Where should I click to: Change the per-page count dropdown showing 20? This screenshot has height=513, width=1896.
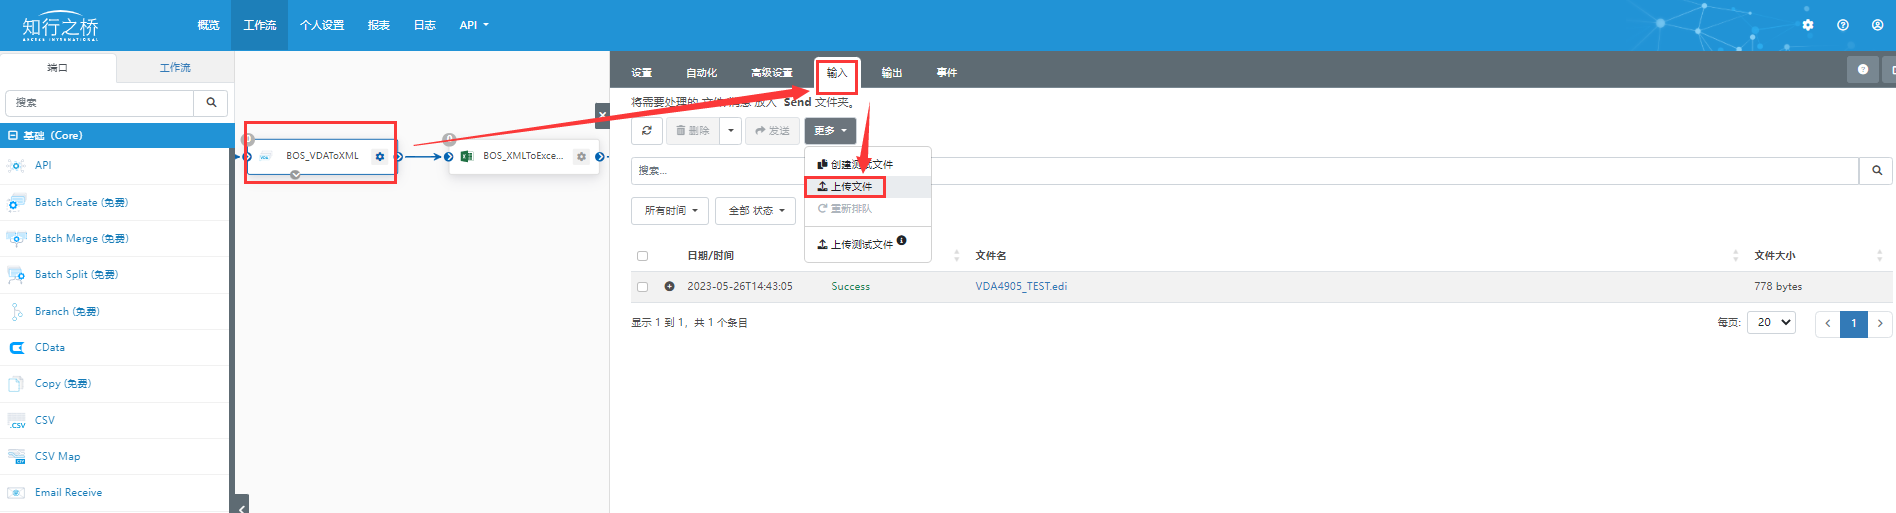pos(1771,323)
